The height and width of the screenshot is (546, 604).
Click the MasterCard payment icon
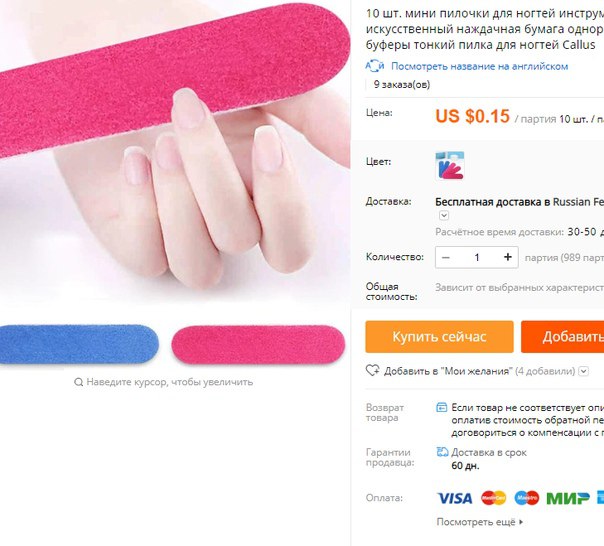493,498
